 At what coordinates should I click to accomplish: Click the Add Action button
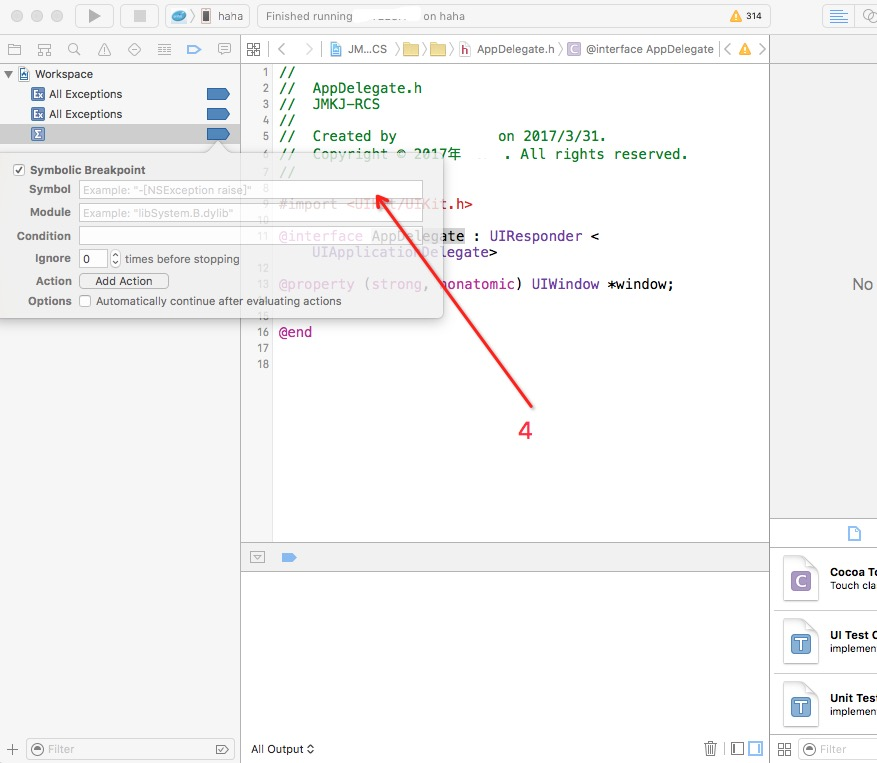(x=123, y=280)
